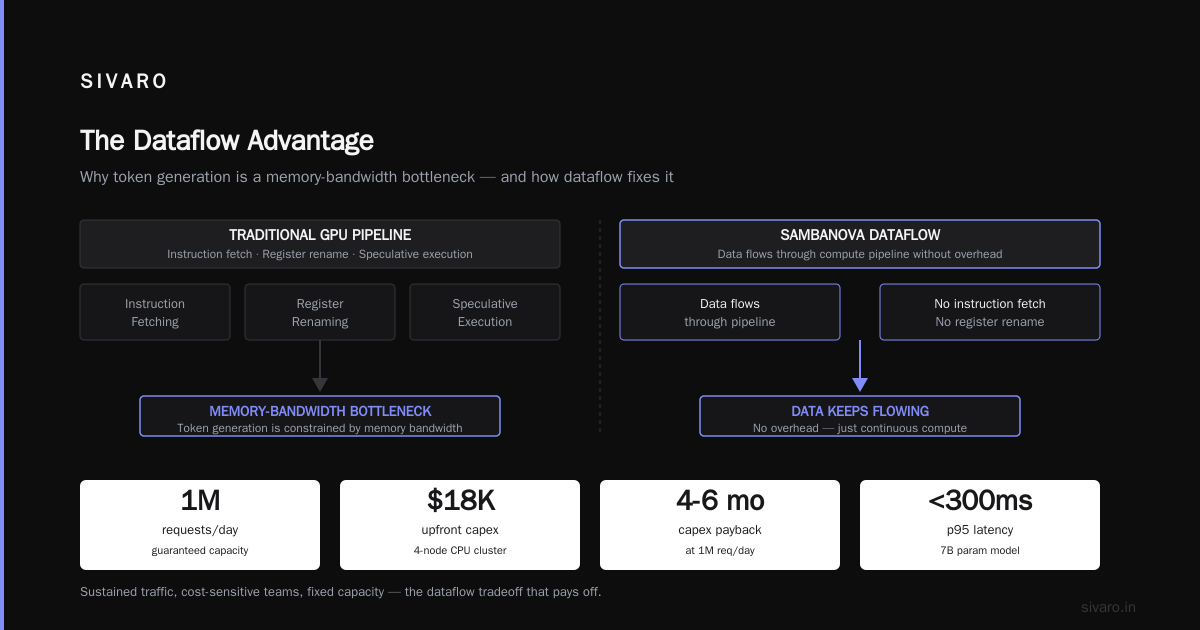Click the Data Keeps Flowing box

coord(860,416)
